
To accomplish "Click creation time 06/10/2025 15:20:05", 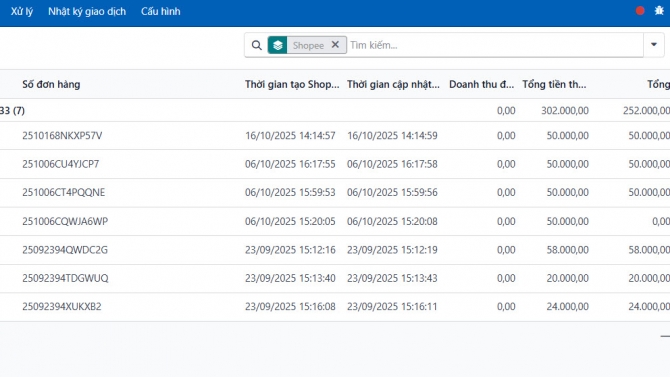I will [290, 221].
